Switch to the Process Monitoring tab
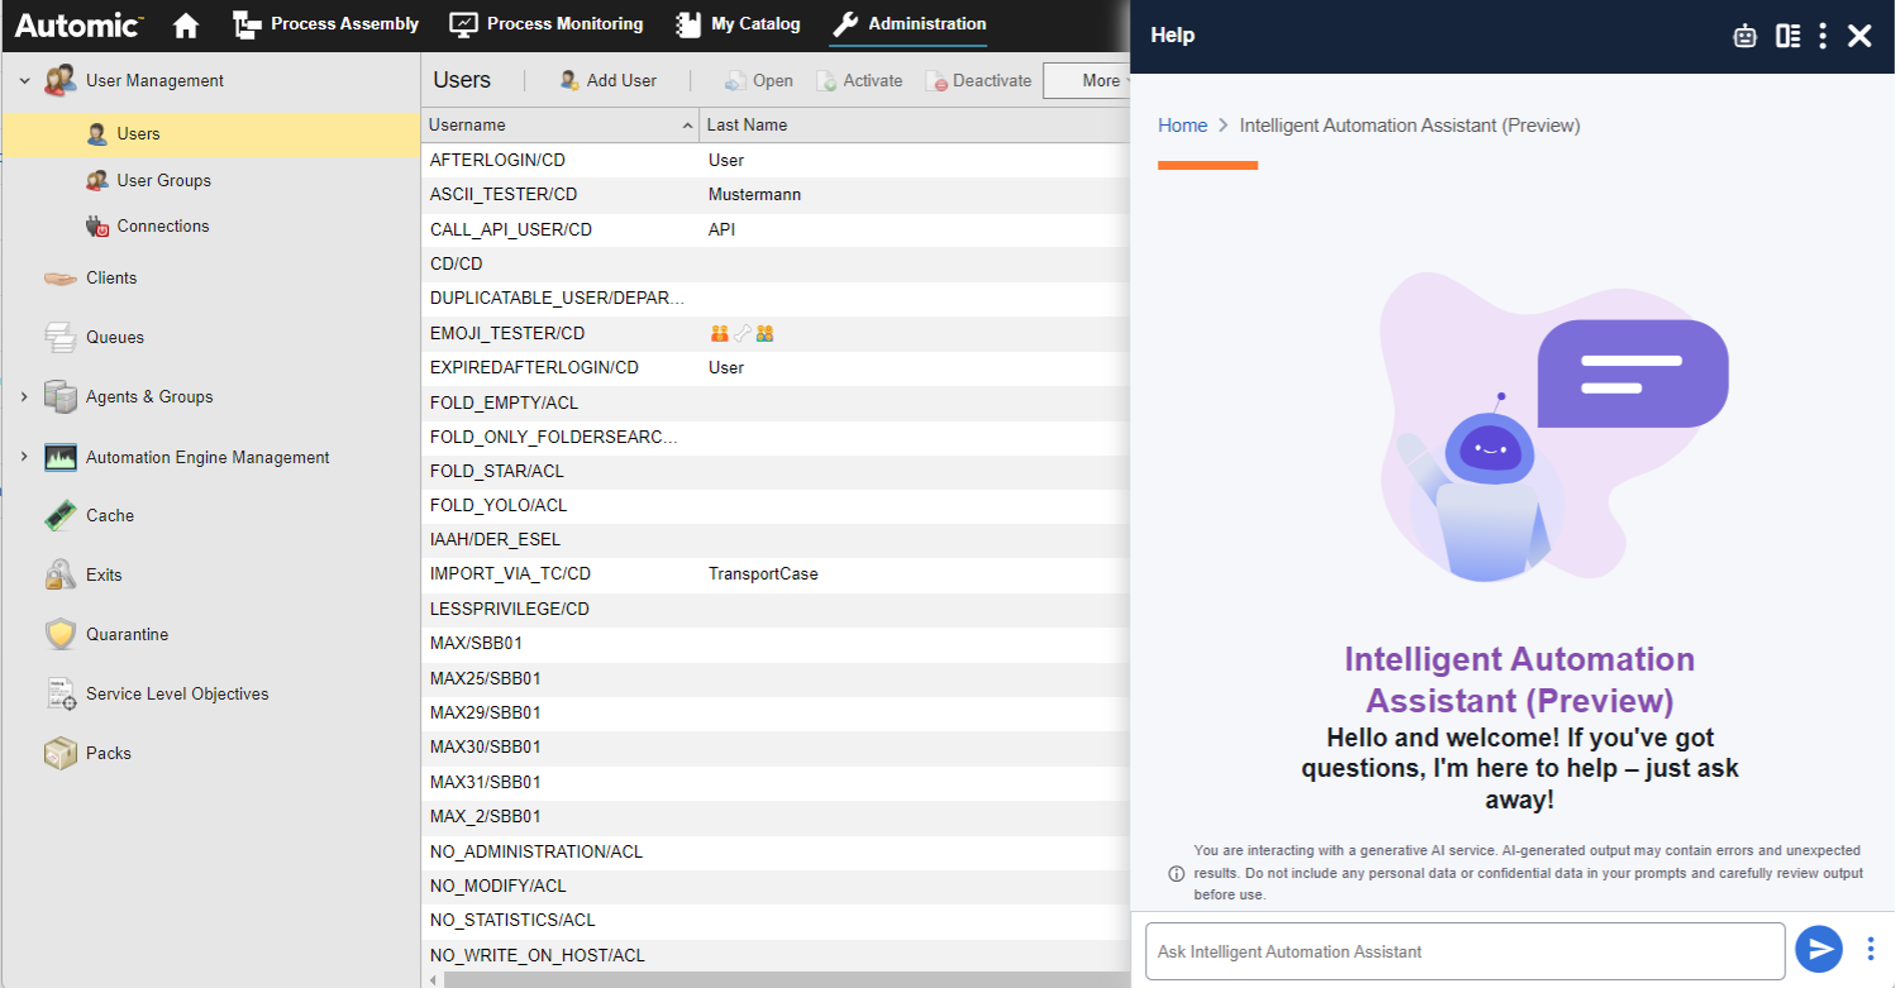Screen dimensions: 1900x990 click(546, 24)
